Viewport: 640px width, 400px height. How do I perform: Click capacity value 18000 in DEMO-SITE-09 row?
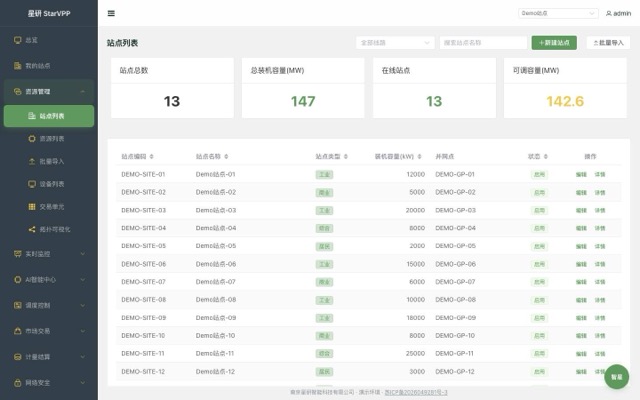tap(416, 318)
